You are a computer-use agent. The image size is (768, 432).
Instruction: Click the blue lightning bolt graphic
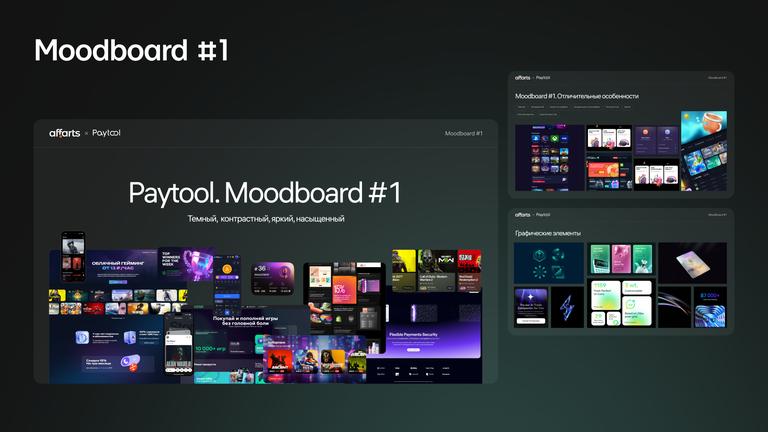coord(568,307)
